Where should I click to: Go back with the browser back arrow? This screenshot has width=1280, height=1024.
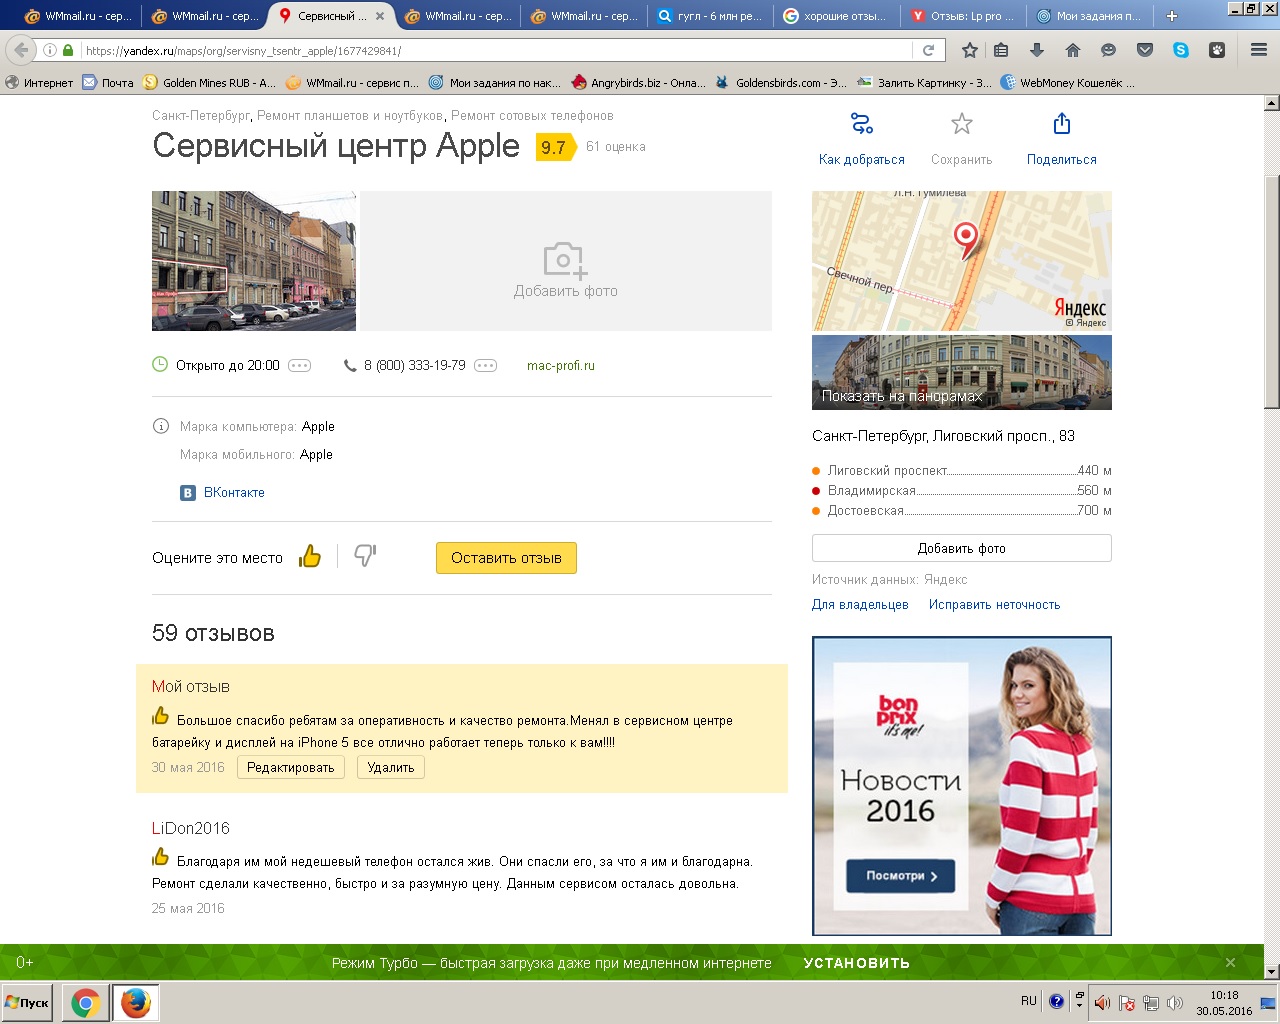pos(21,50)
